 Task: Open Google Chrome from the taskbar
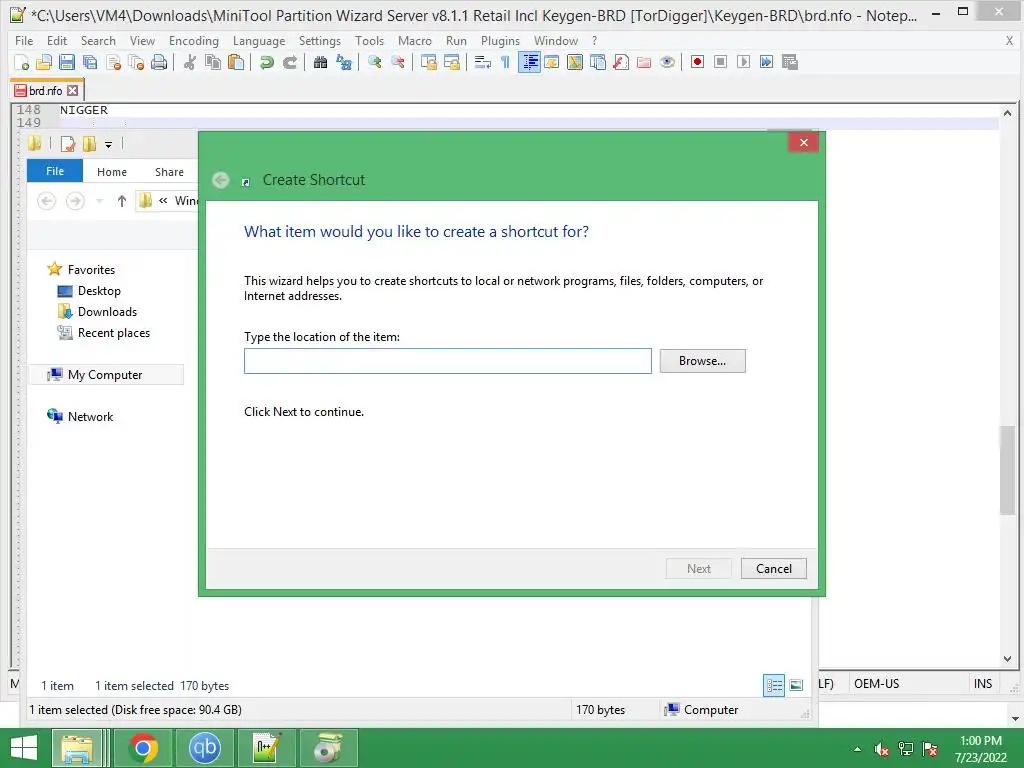pyautogui.click(x=143, y=748)
